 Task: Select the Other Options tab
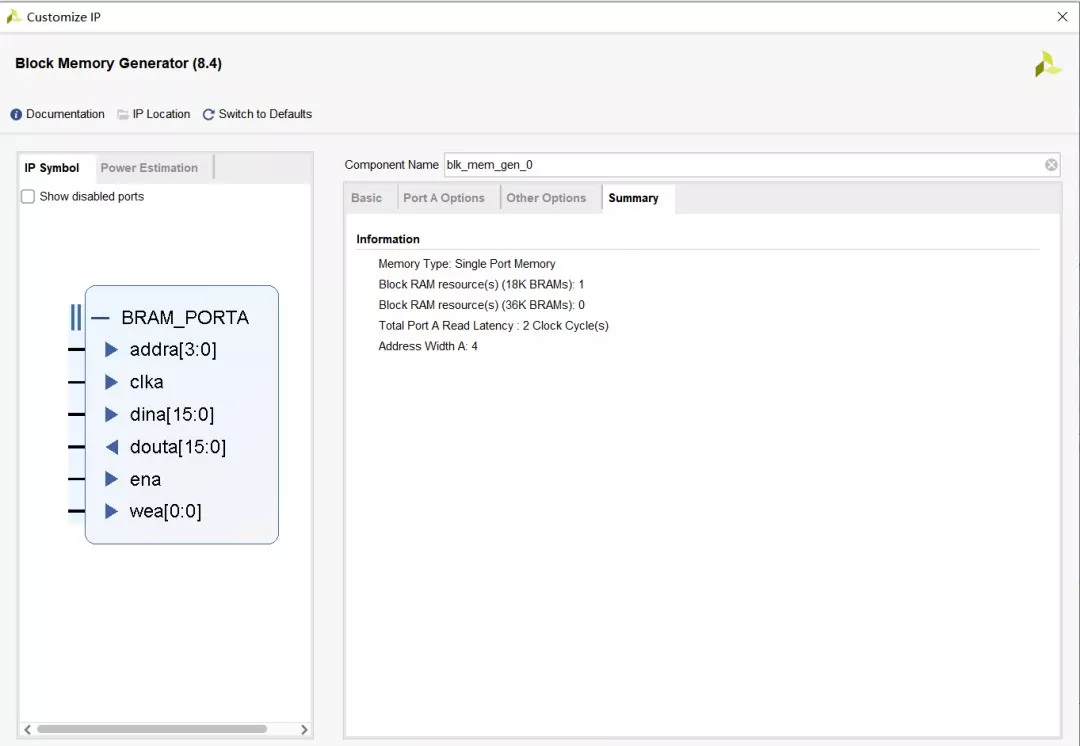coord(549,198)
